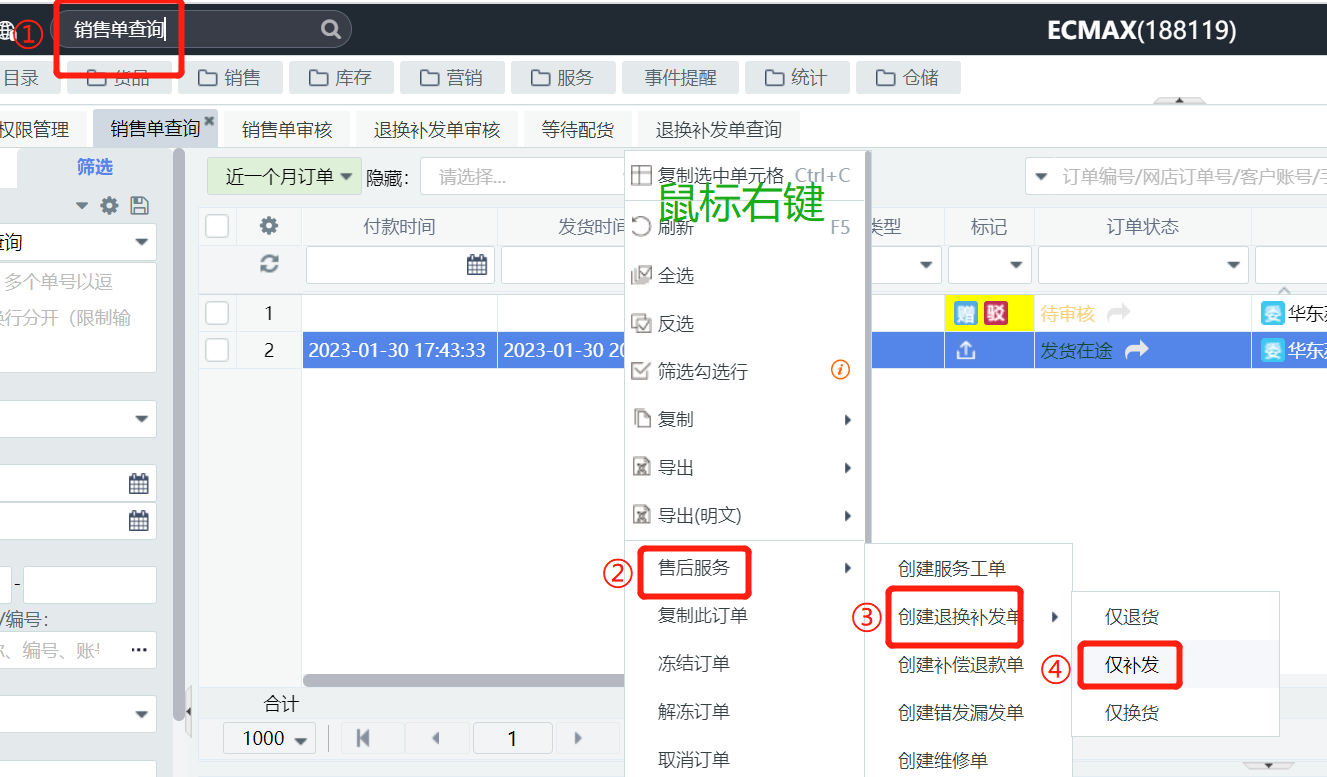The height and width of the screenshot is (777, 1327).
Task: Close the 销售单查询 tab
Action: click(209, 120)
